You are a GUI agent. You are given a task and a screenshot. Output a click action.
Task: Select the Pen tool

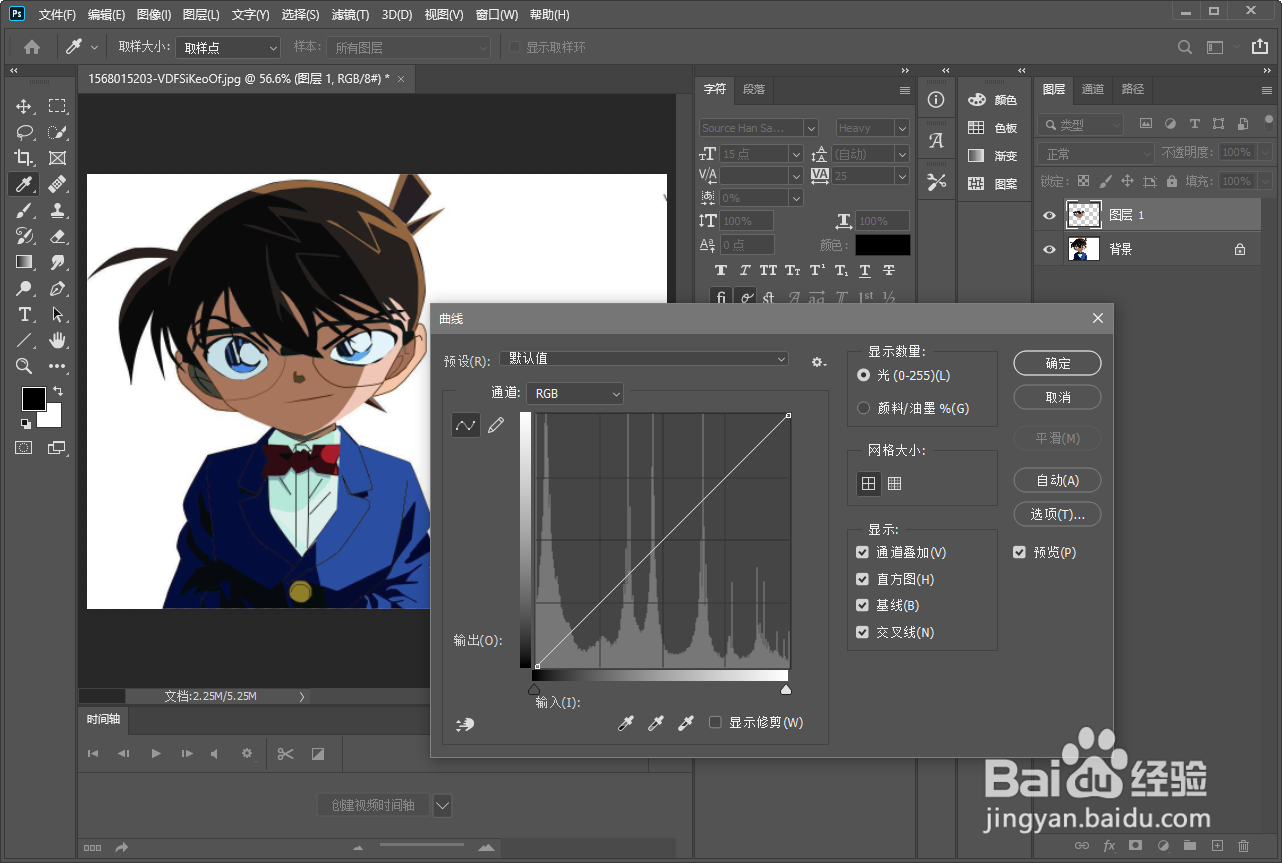[x=58, y=288]
